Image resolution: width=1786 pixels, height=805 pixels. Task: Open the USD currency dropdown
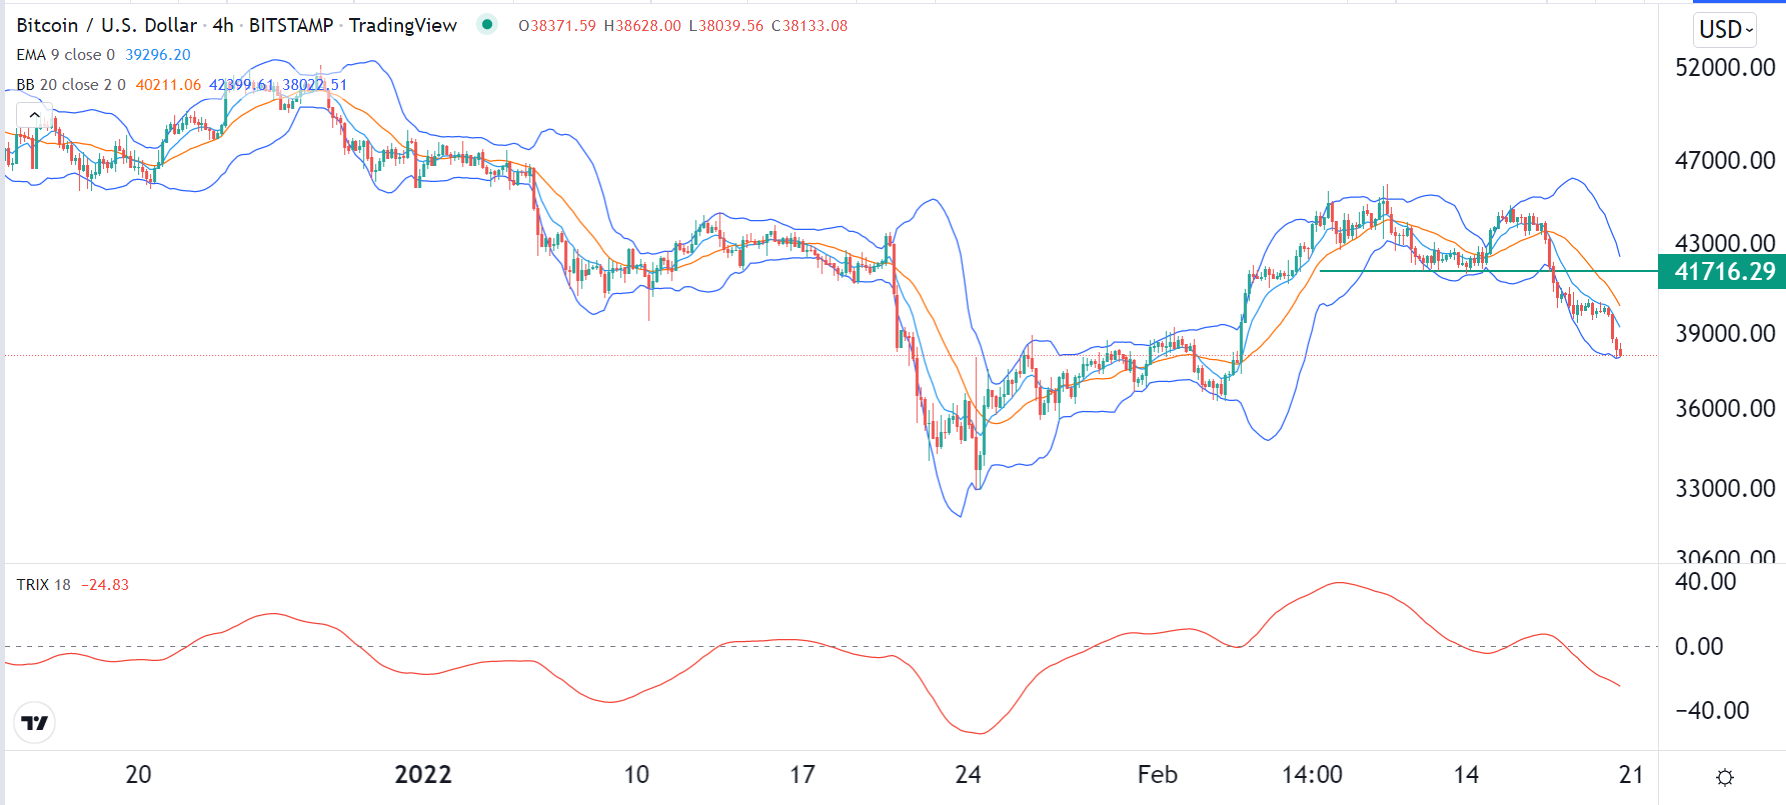tap(1725, 30)
